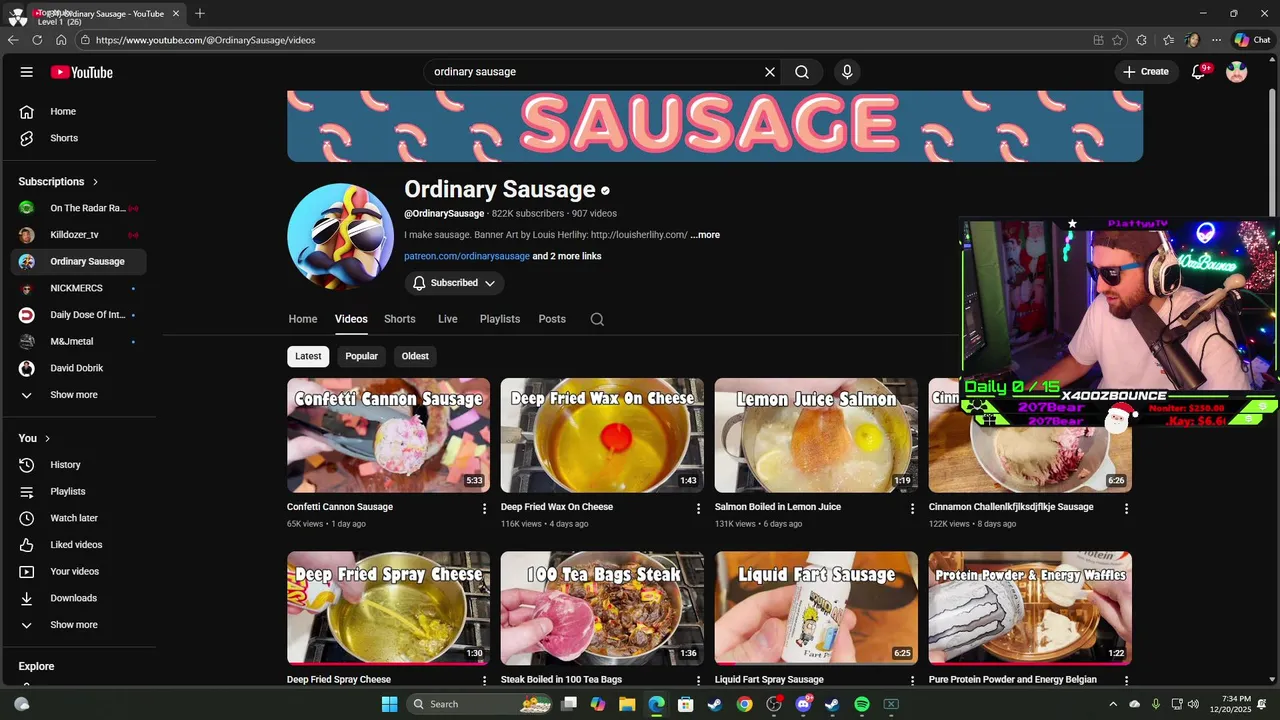
Task: Switch to the channel Shorts tab
Action: point(400,319)
